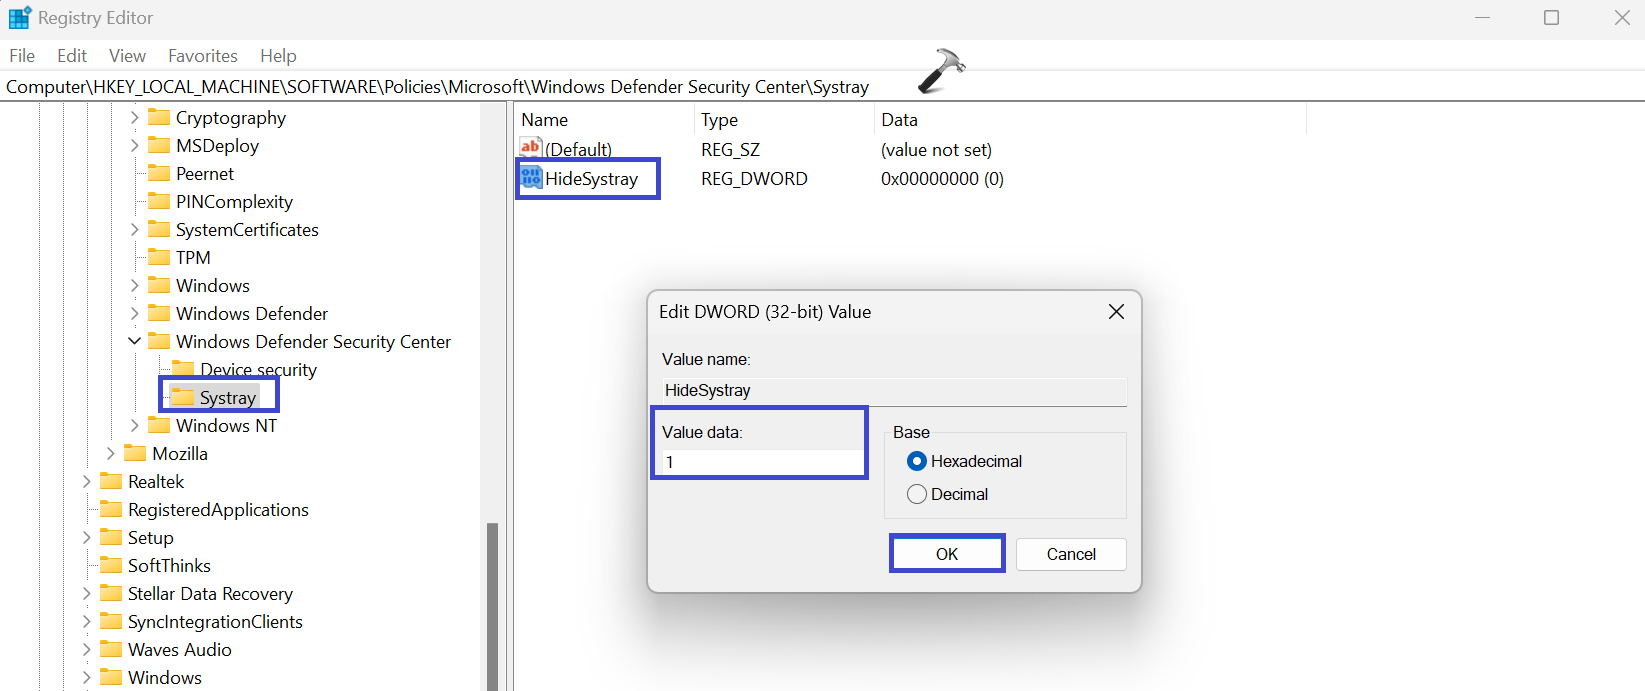This screenshot has width=1645, height=691.
Task: Confirm the DWORD edit with OK
Action: [x=947, y=554]
